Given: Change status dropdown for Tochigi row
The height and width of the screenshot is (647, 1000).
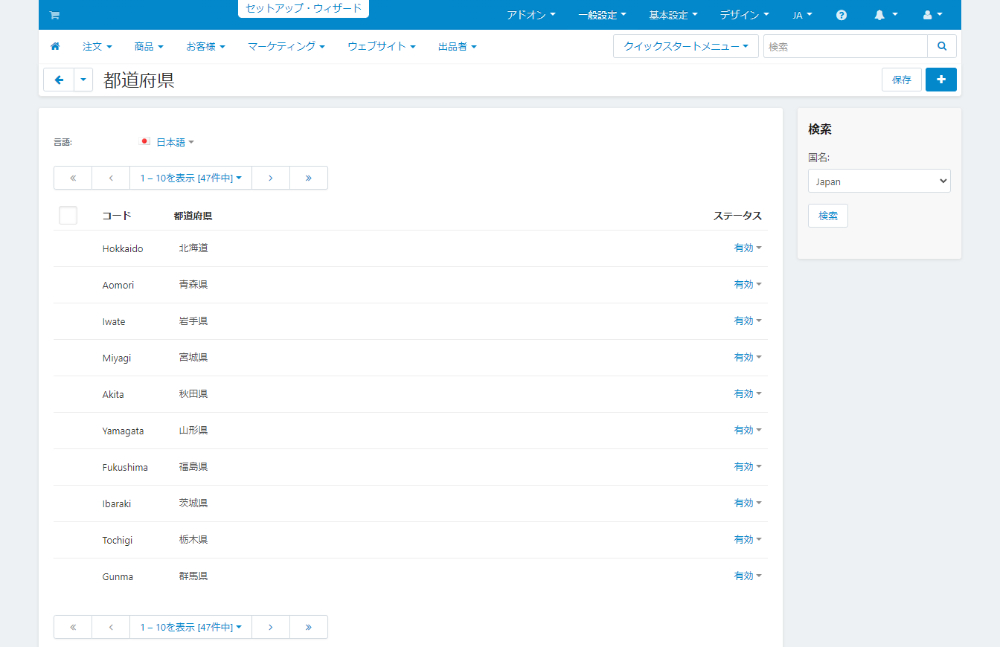Looking at the screenshot, I should pyautogui.click(x=747, y=539).
